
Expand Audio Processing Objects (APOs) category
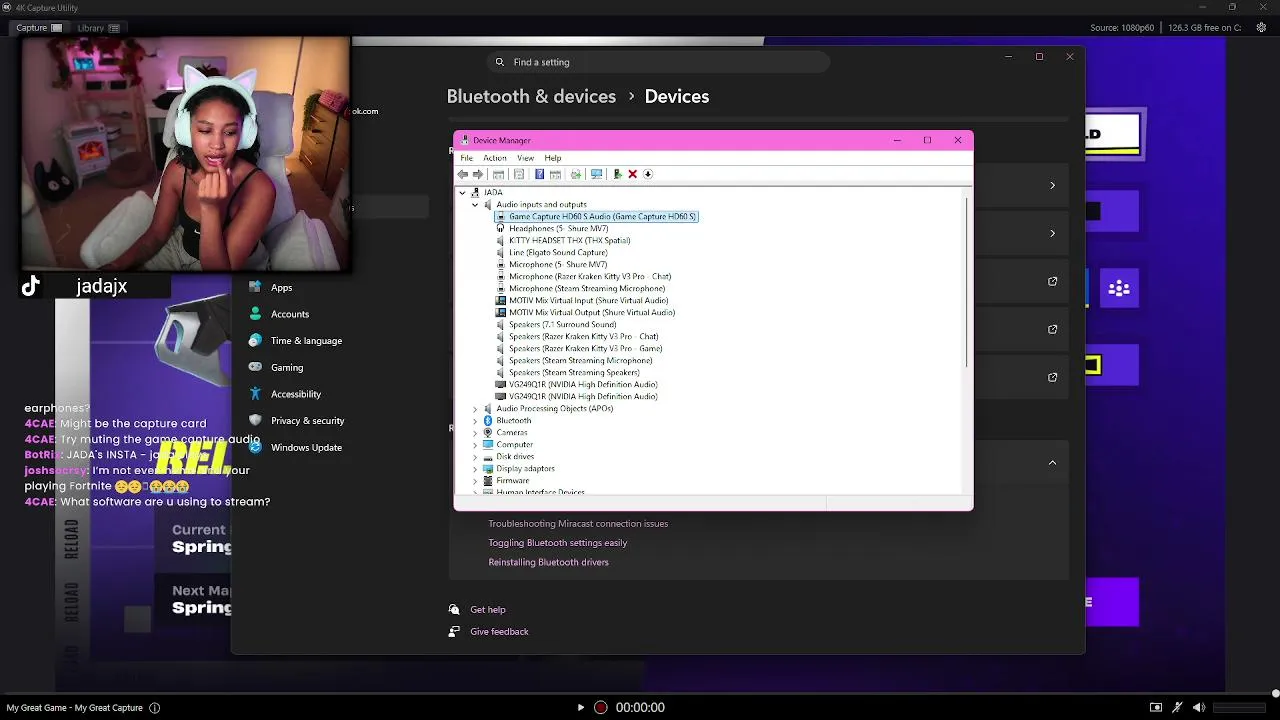point(475,408)
